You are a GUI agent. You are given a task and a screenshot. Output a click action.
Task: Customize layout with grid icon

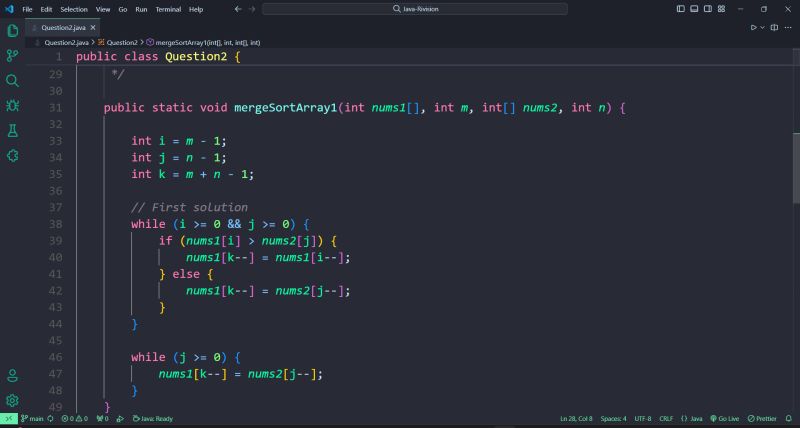(x=721, y=9)
